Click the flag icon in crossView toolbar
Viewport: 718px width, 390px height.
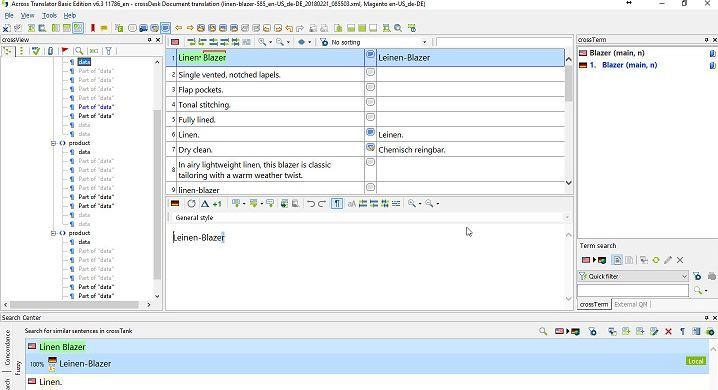click(65, 50)
